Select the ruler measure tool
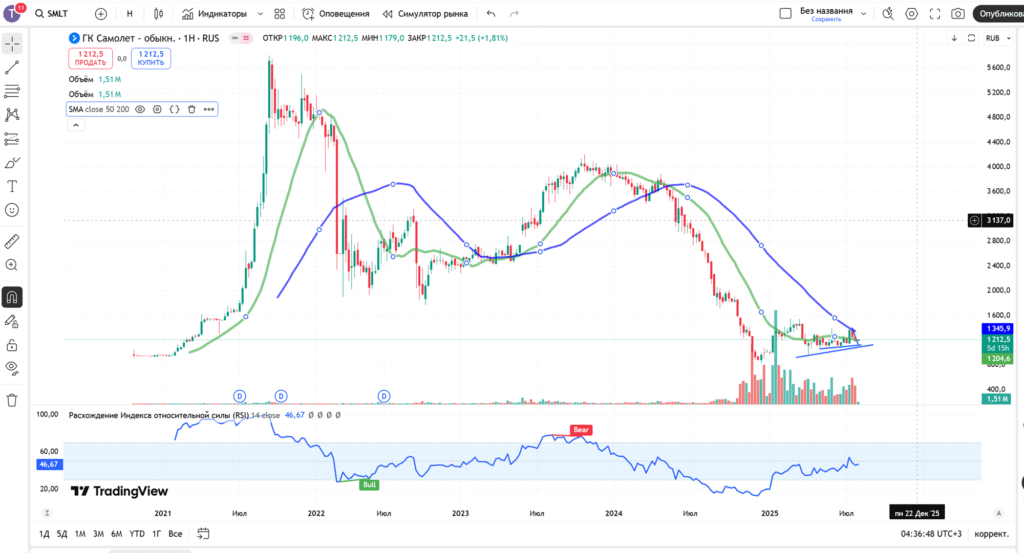This screenshot has width=1024, height=553. 12,242
